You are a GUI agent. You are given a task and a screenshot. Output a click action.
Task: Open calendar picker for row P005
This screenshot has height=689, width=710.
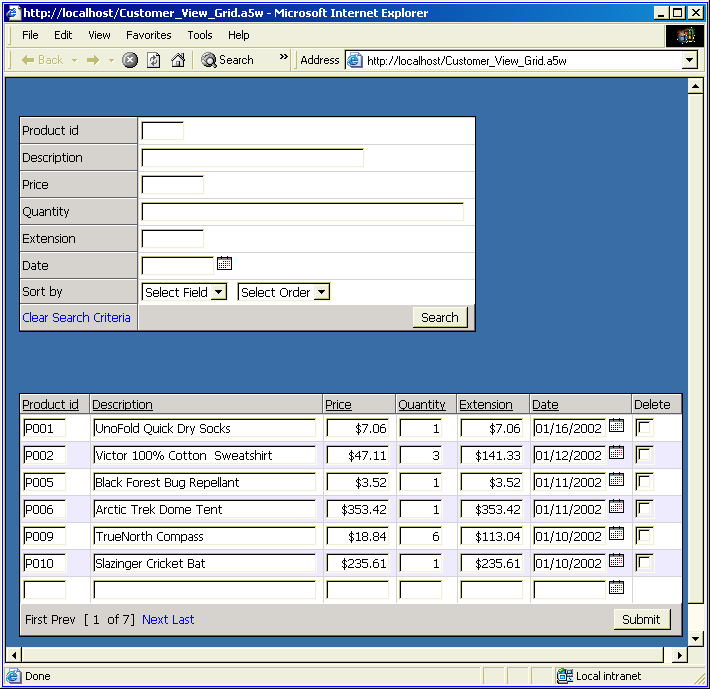click(x=616, y=479)
